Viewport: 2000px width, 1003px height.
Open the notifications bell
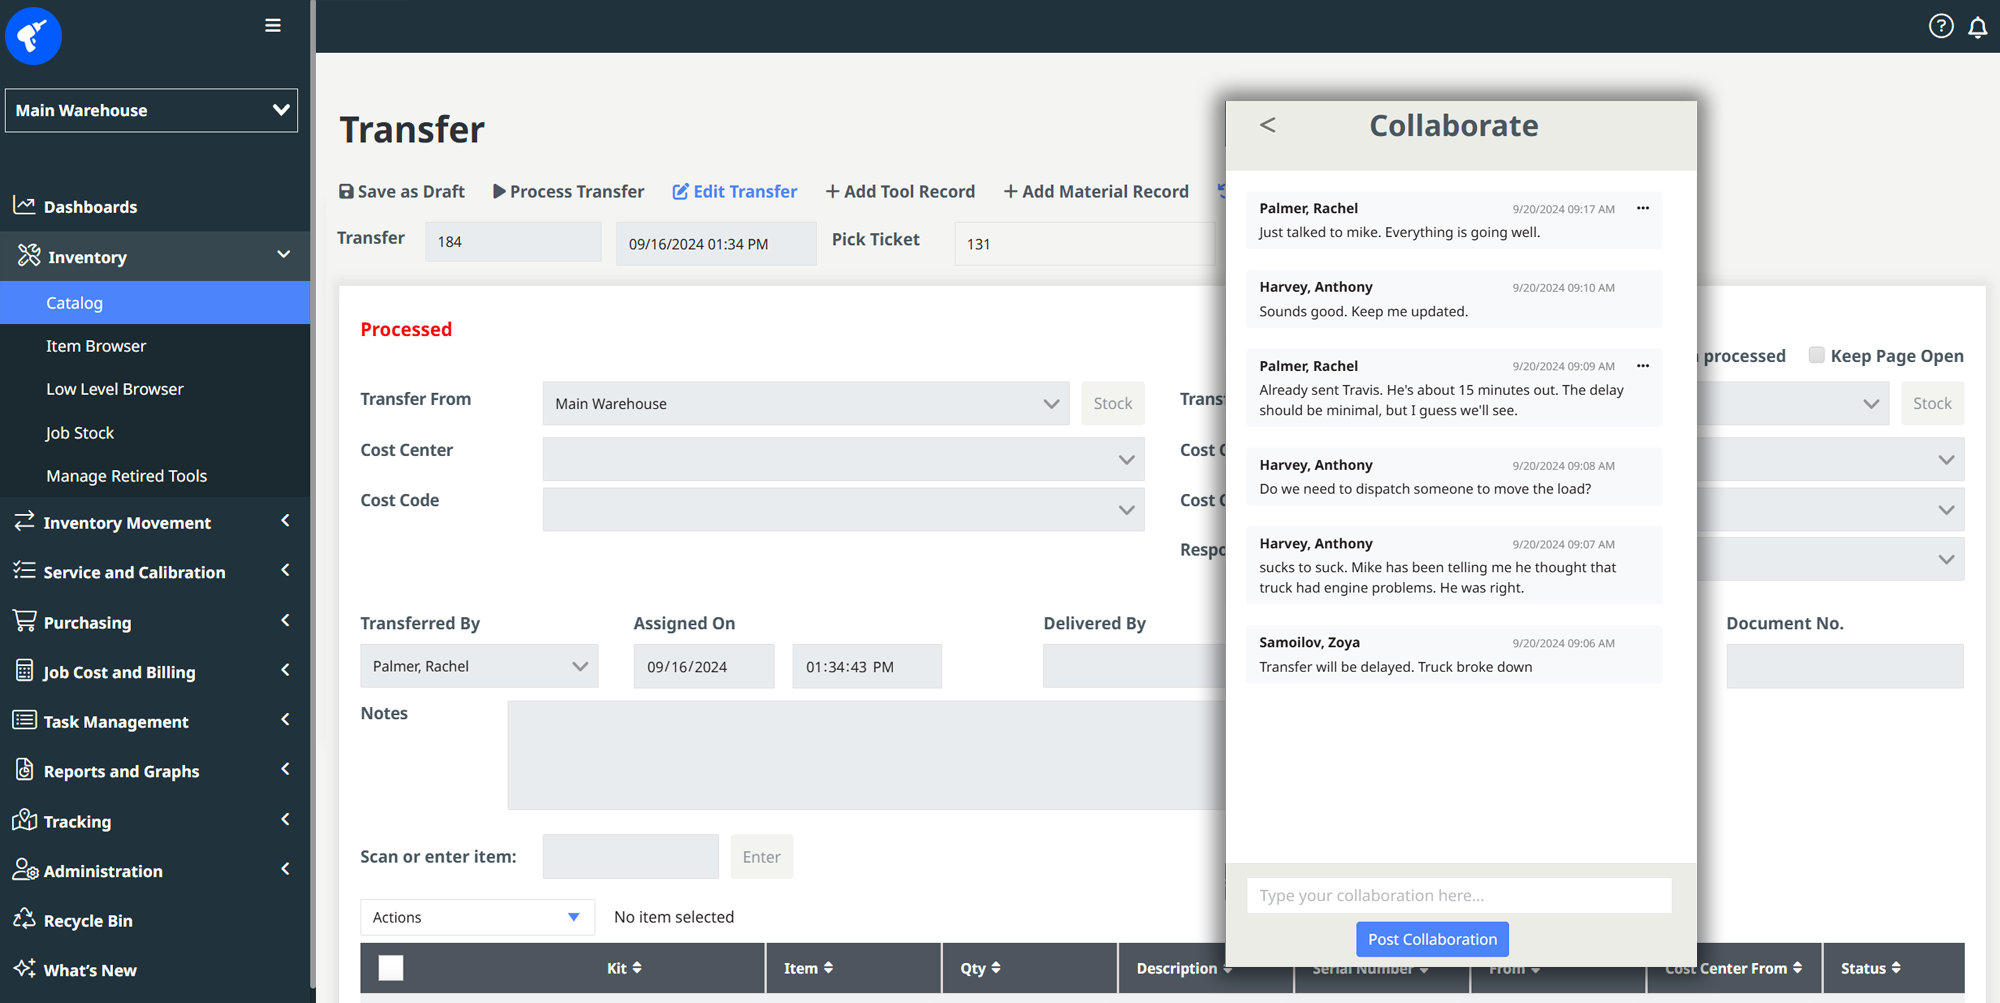1977,28
